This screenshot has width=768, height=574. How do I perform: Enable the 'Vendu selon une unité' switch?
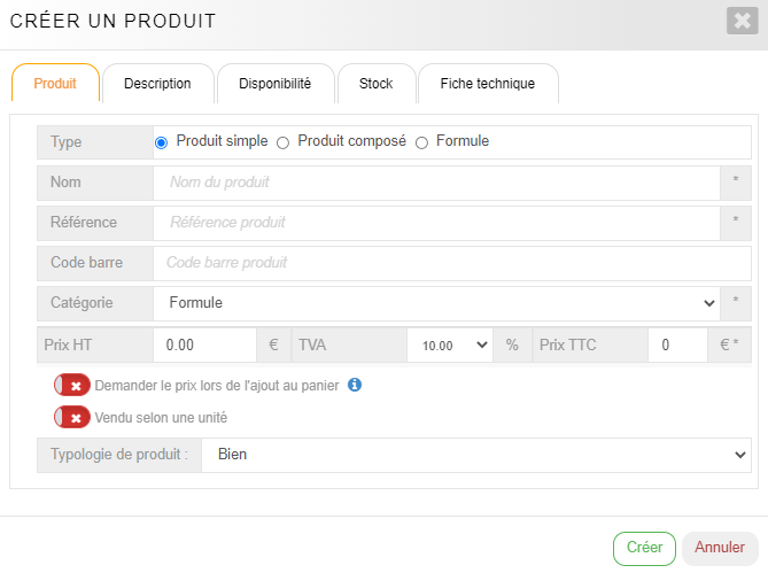click(72, 417)
